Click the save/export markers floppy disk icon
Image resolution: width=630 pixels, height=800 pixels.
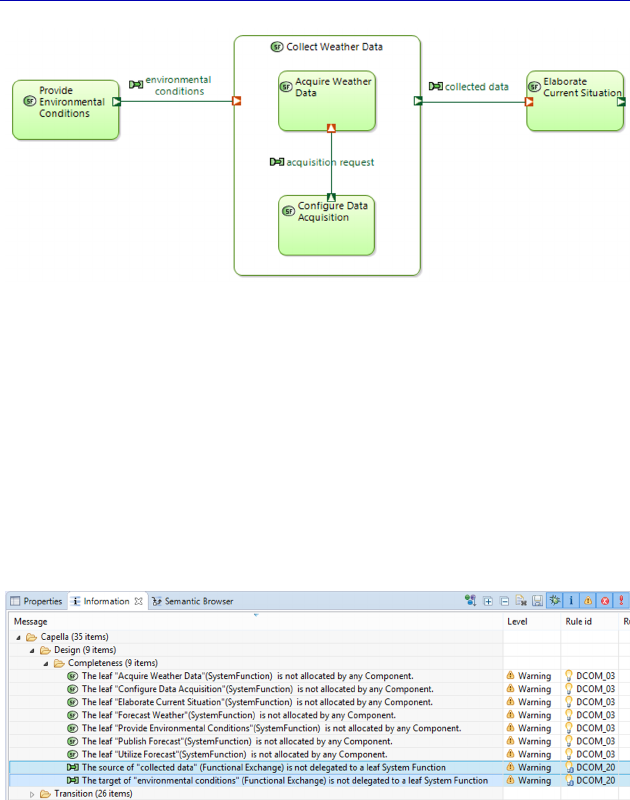(x=537, y=601)
